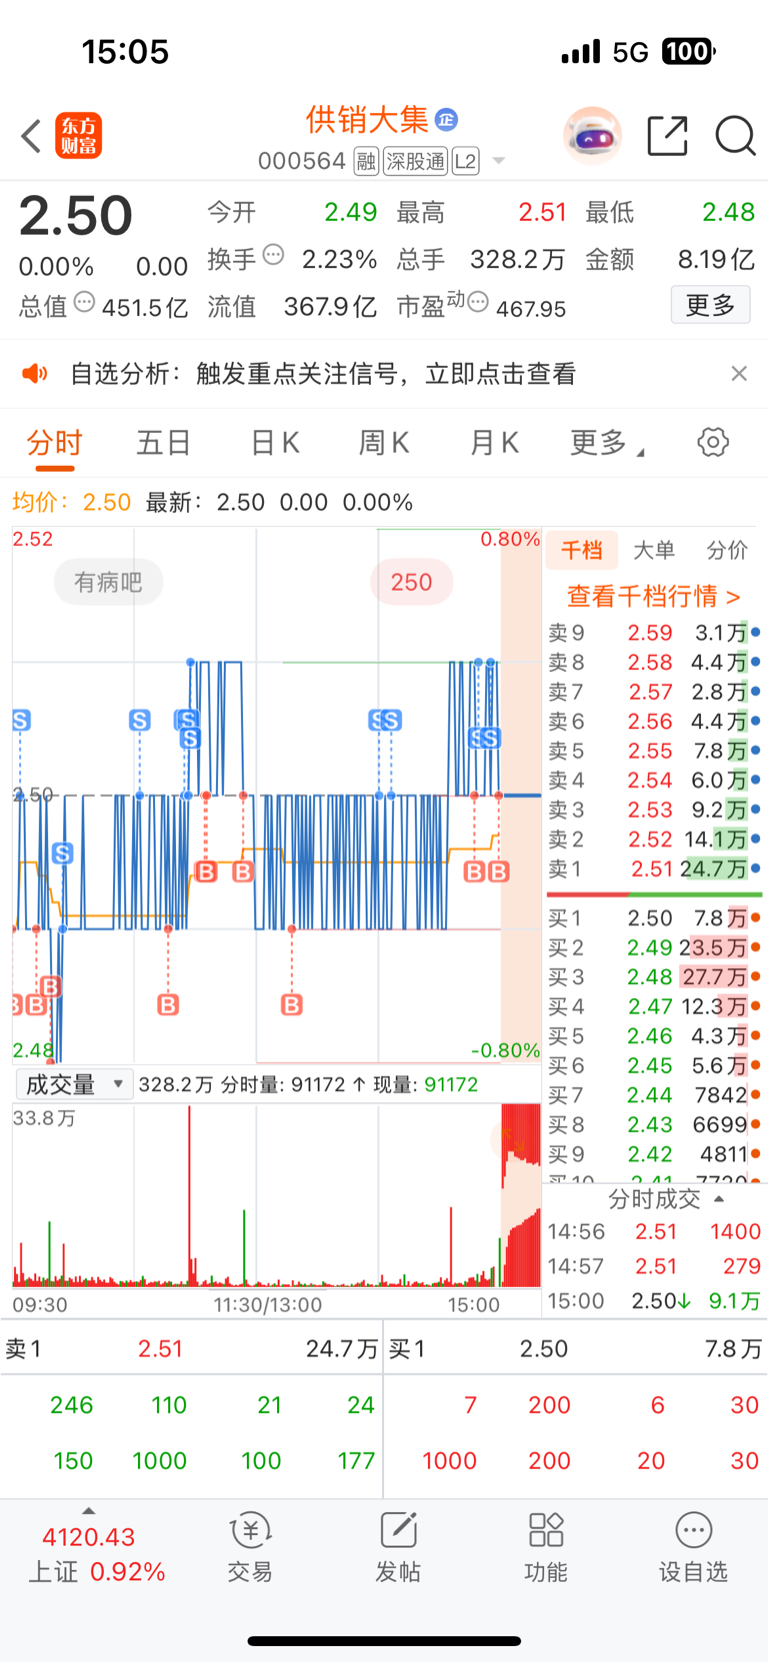Tap the 卖5 2.55 order row
The height and width of the screenshot is (1663, 768).
[654, 751]
